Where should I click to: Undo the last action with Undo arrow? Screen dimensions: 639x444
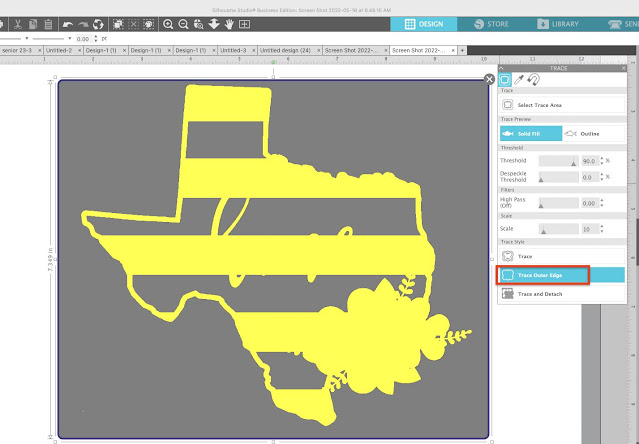point(68,24)
